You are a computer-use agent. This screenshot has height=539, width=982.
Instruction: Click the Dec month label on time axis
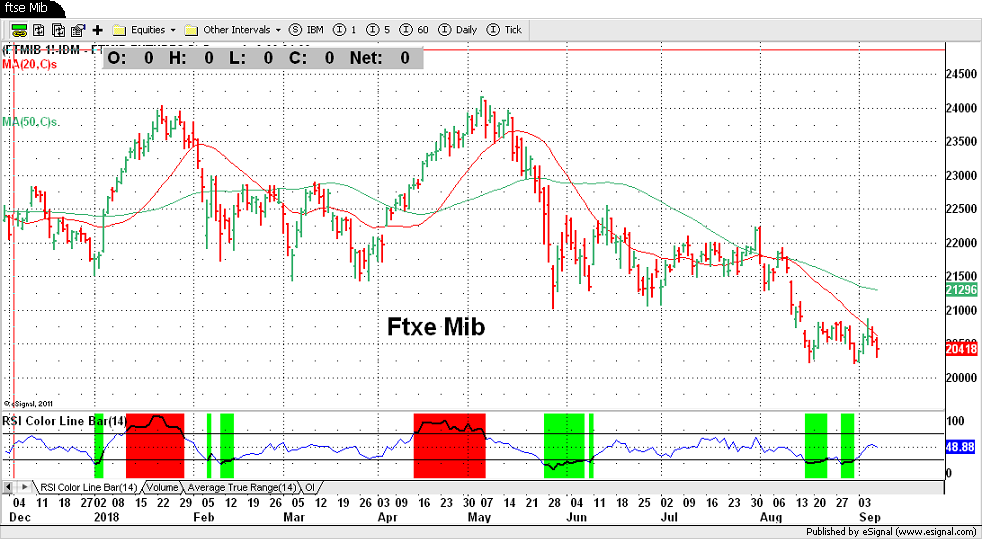pos(18,518)
